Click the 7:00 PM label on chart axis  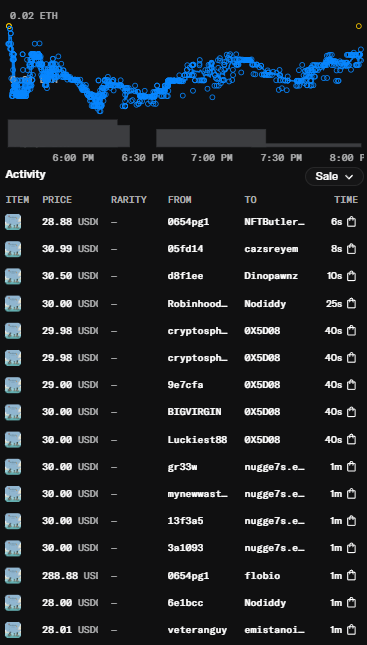pyautogui.click(x=211, y=158)
